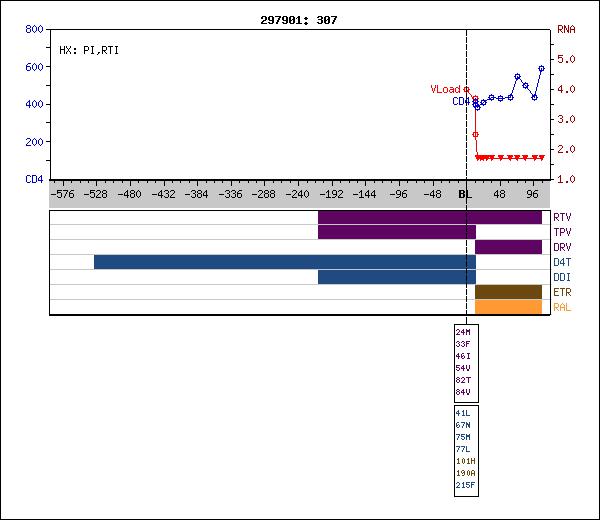
Task: Click the 41L mutation entry
Action: [x=462, y=412]
